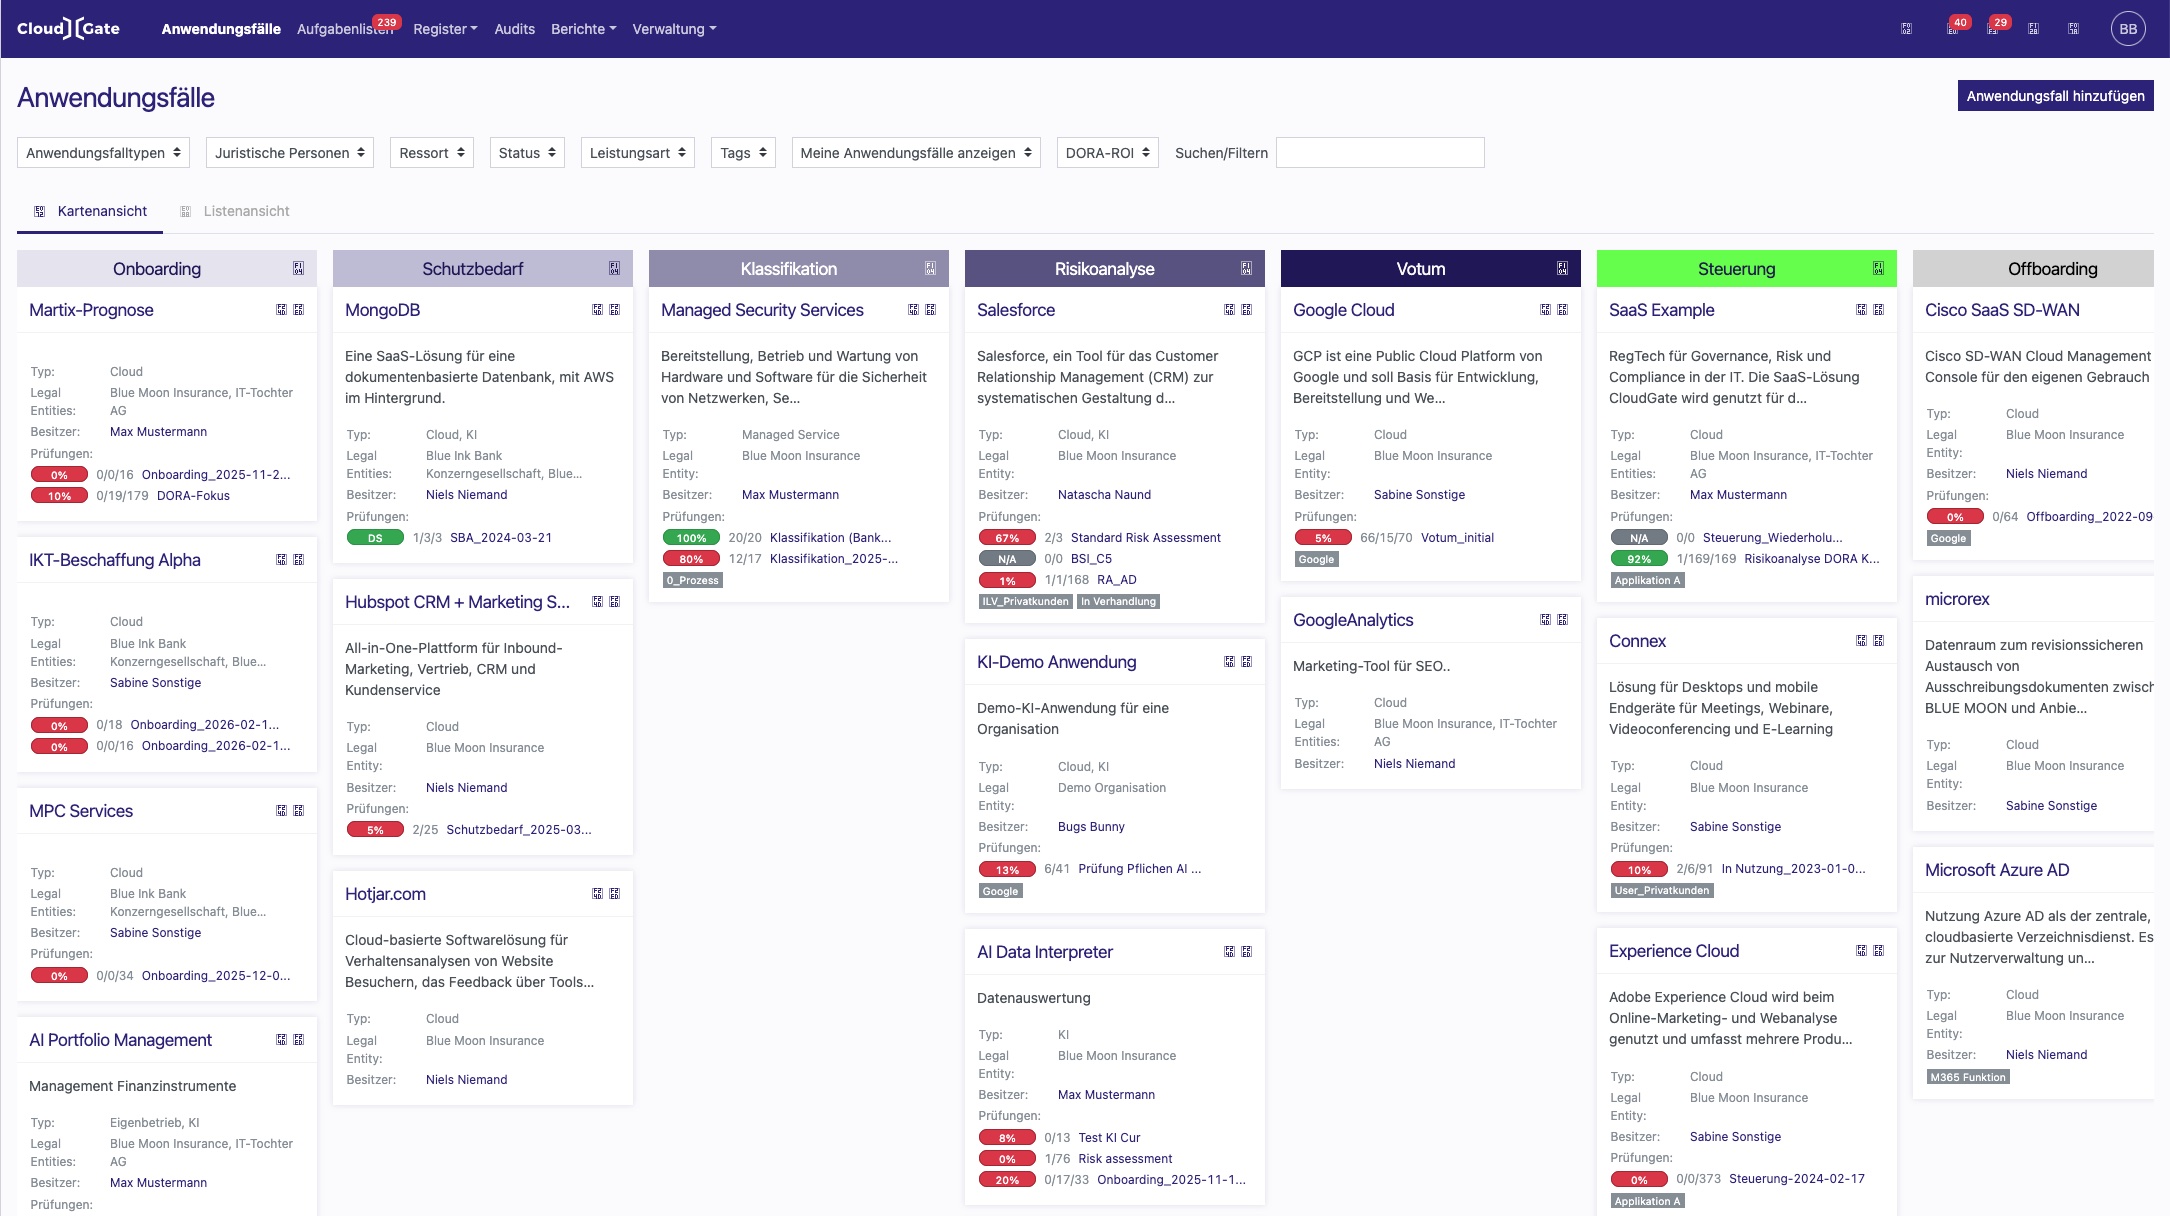Click the first action icon on the Google Cloud card

[1545, 310]
